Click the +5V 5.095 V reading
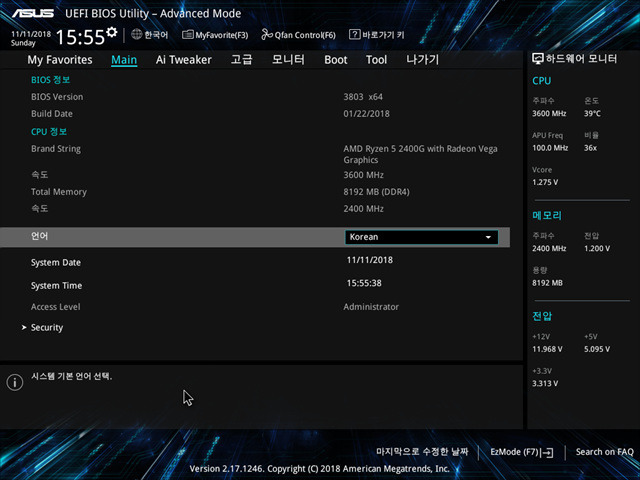The image size is (640, 480). pos(597,349)
